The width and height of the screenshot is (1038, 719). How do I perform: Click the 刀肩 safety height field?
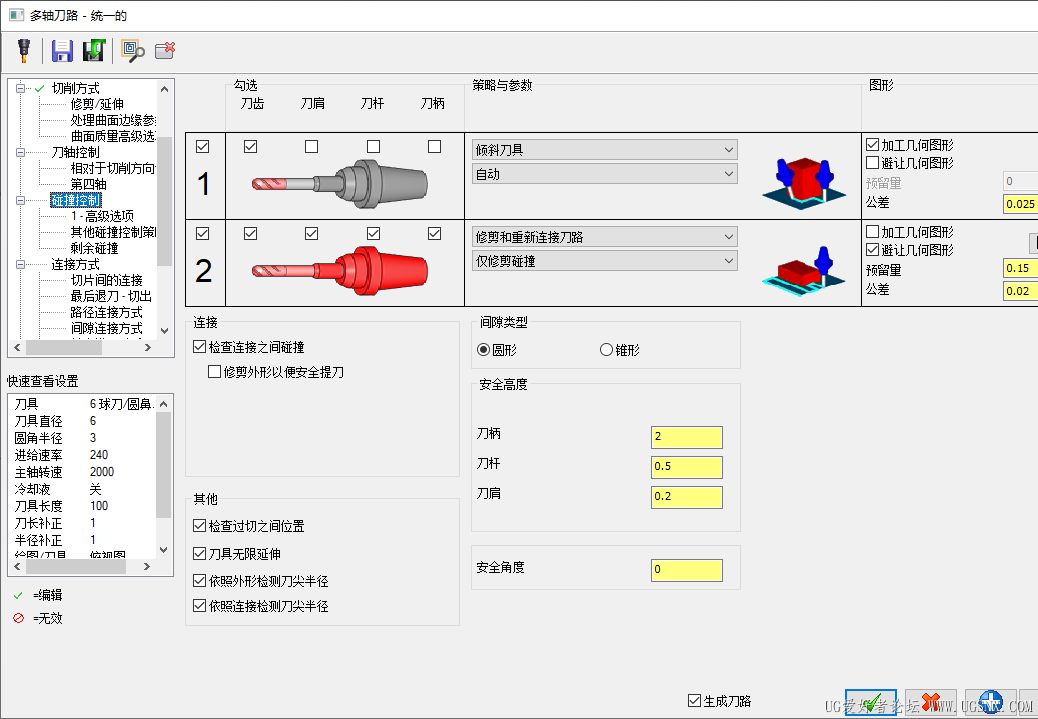pyautogui.click(x=686, y=497)
